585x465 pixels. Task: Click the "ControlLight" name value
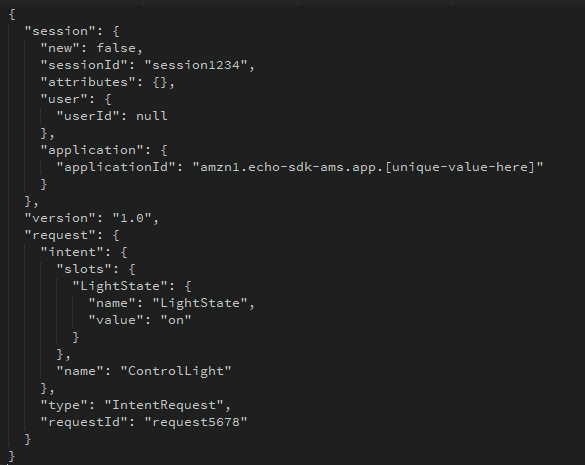(x=176, y=371)
